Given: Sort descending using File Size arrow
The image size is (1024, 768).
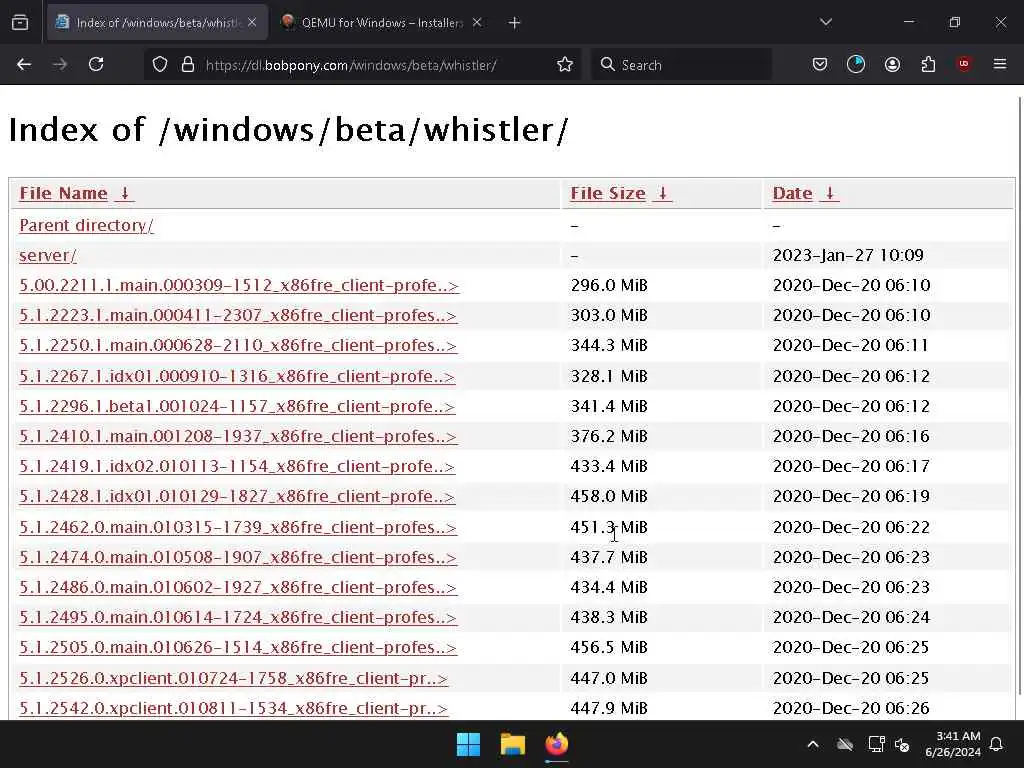Looking at the screenshot, I should [x=663, y=193].
